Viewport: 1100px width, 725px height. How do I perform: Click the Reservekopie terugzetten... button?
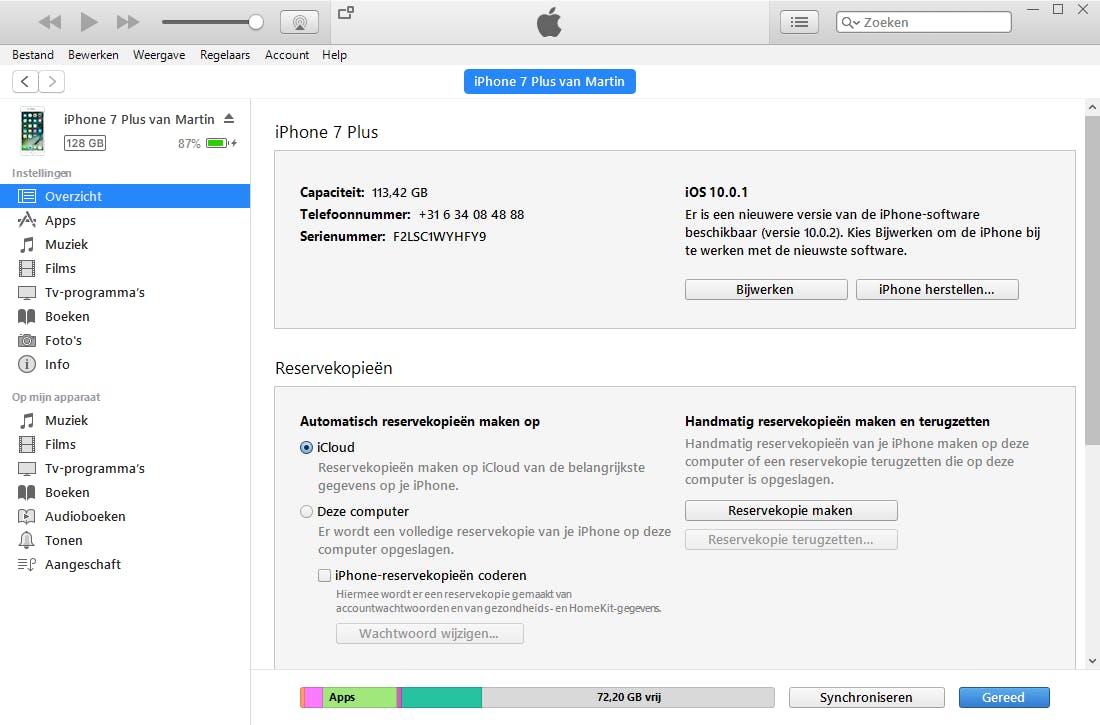pos(791,540)
